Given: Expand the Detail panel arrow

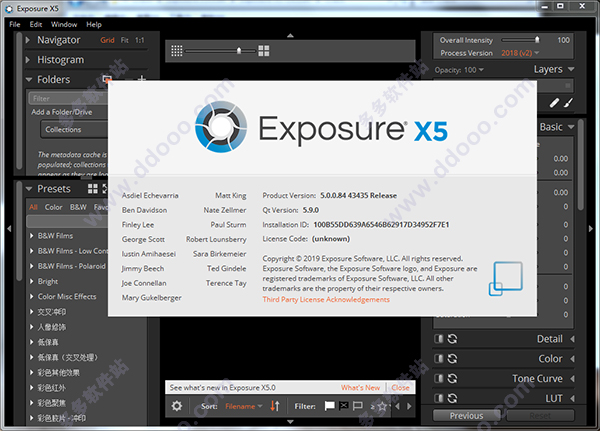Looking at the screenshot, I should pyautogui.click(x=572, y=339).
